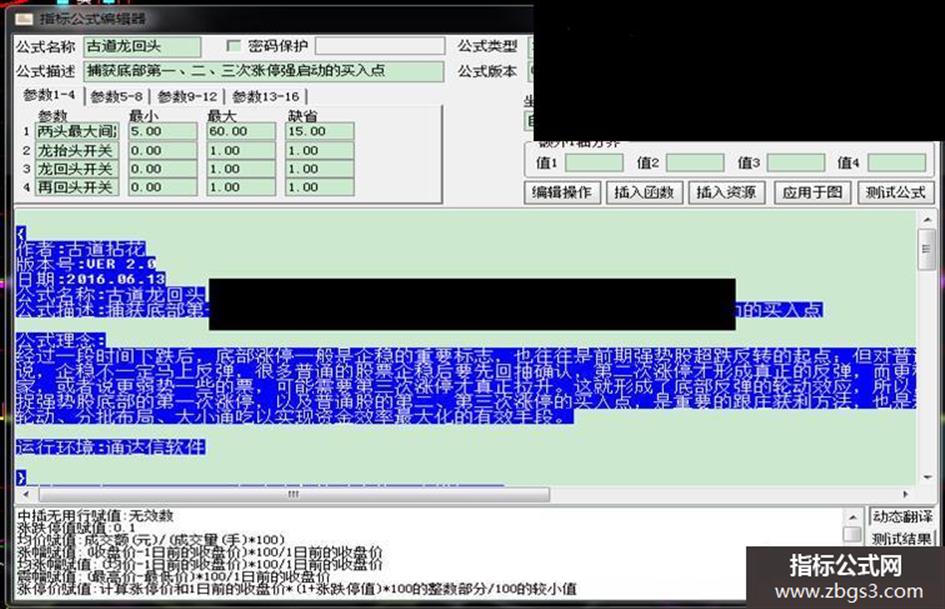Toggle the 密码保护 checkbox
The image size is (945, 609).
(233, 46)
